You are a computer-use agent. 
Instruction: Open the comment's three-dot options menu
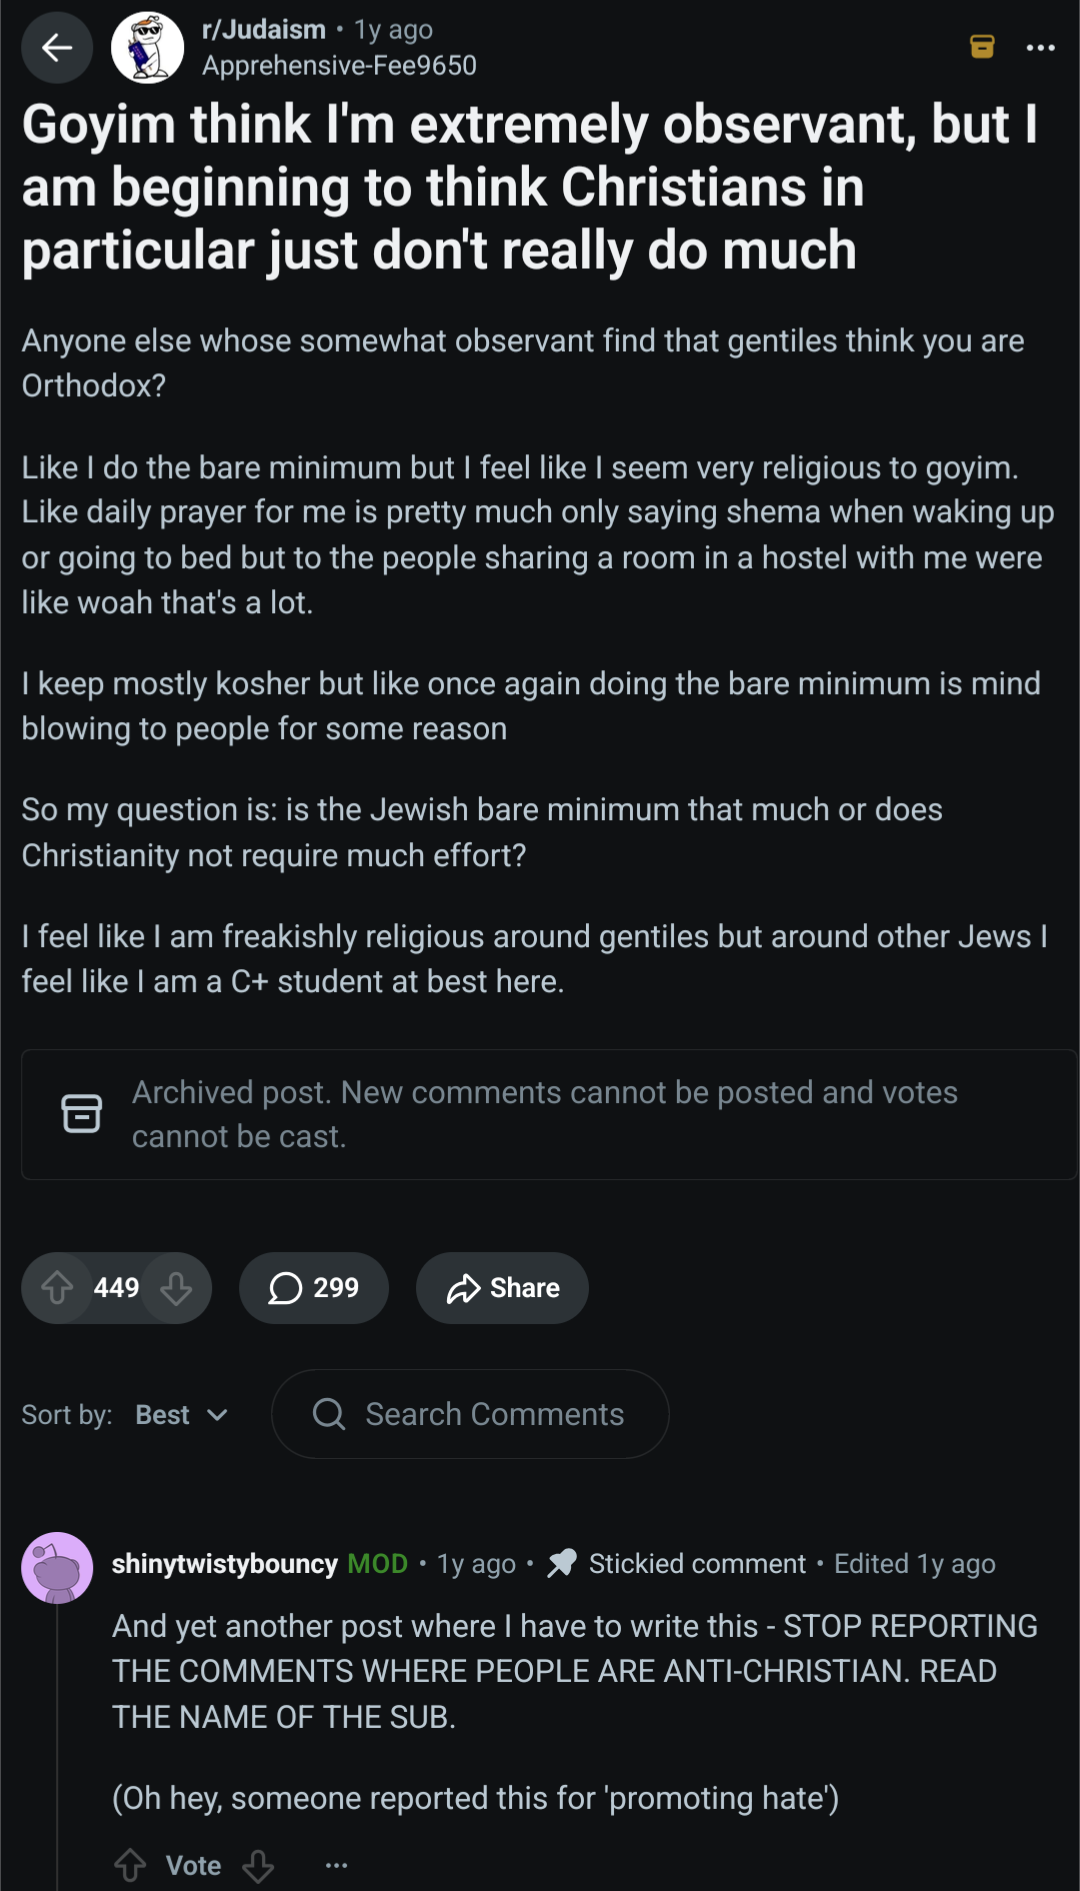[x=336, y=1865]
